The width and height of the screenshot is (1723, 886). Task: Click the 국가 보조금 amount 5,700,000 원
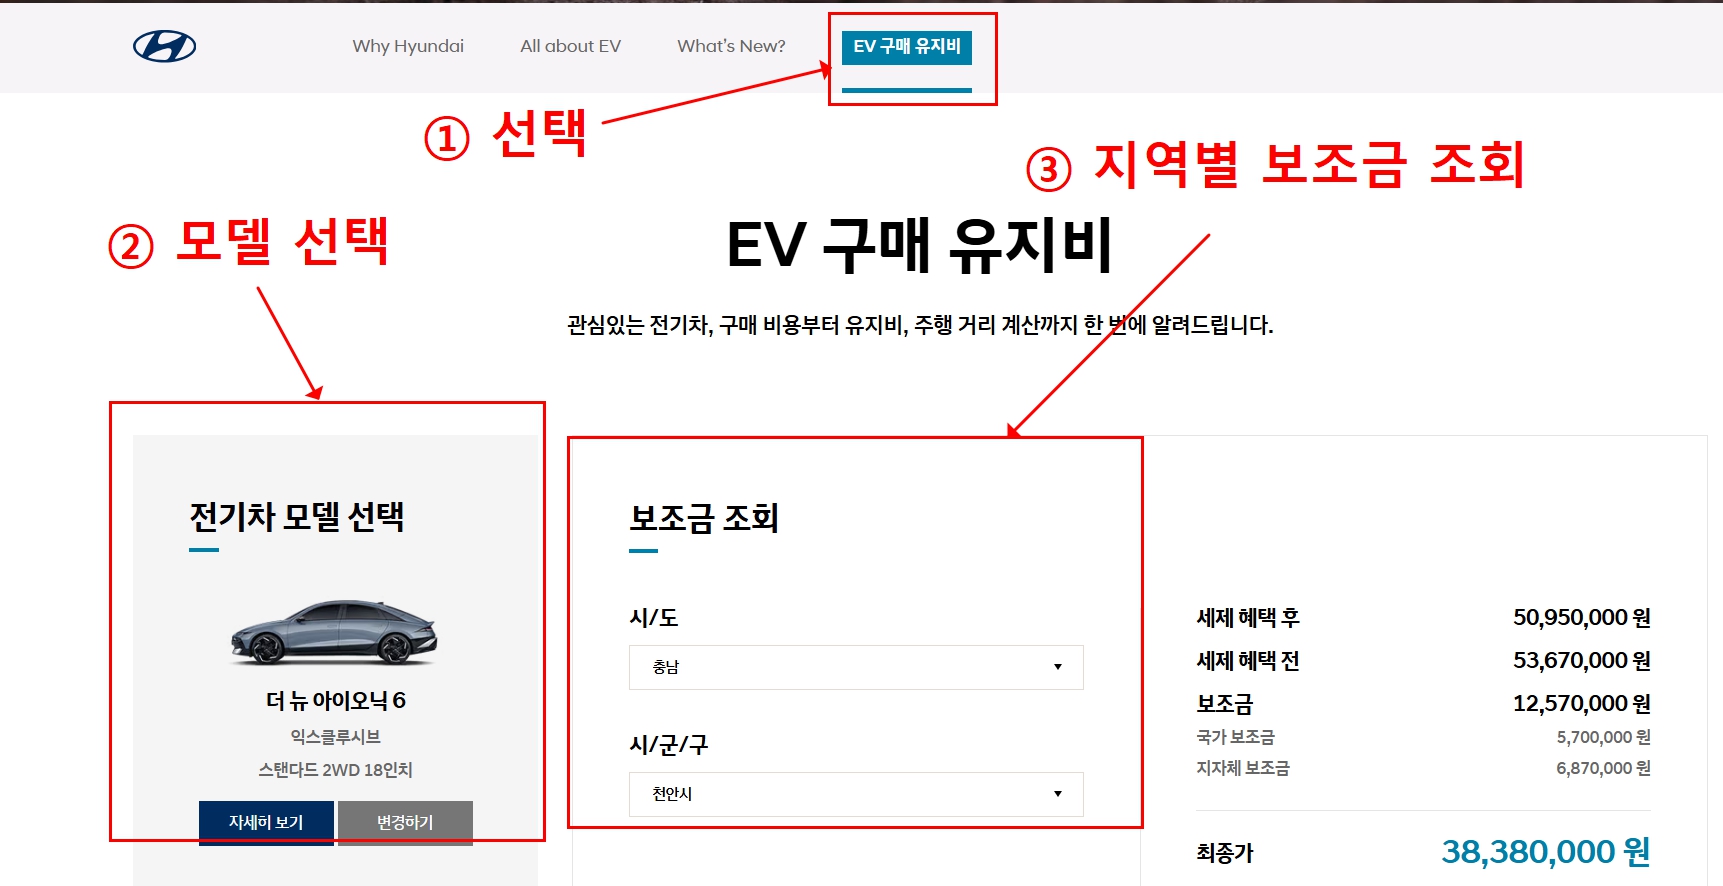(x=1603, y=737)
